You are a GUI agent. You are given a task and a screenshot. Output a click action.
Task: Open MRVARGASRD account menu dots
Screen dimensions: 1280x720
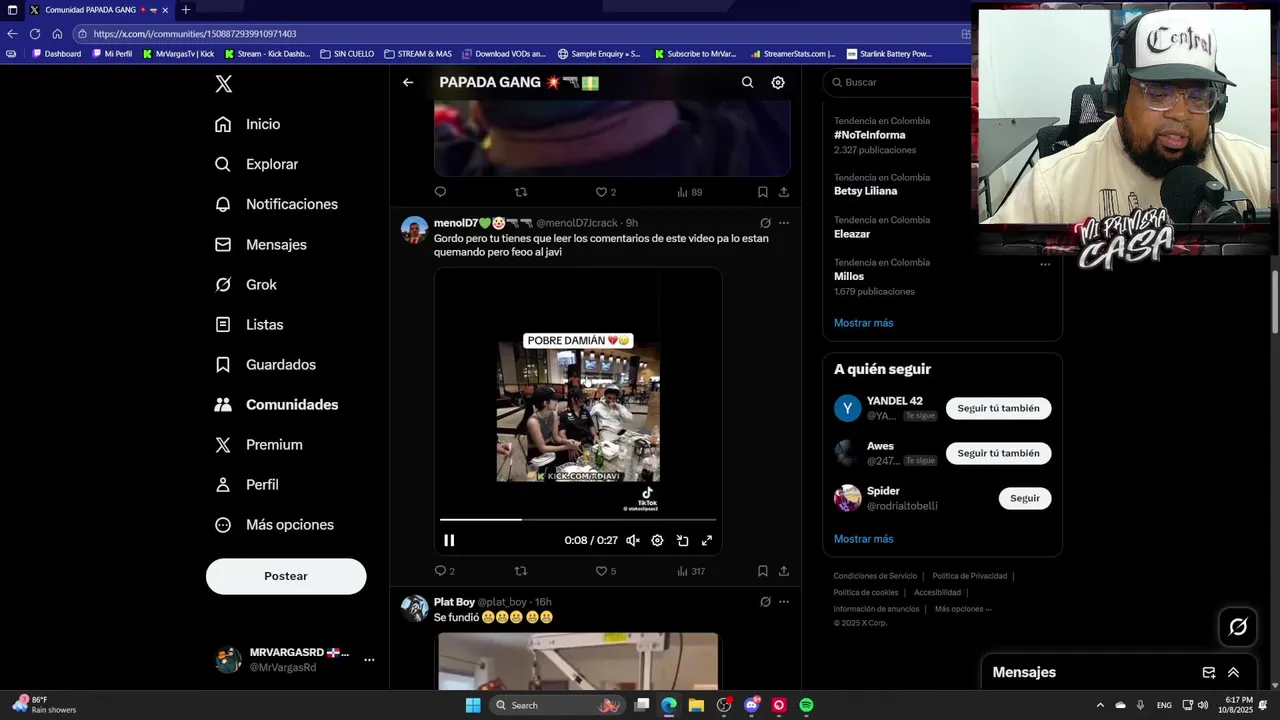(369, 660)
